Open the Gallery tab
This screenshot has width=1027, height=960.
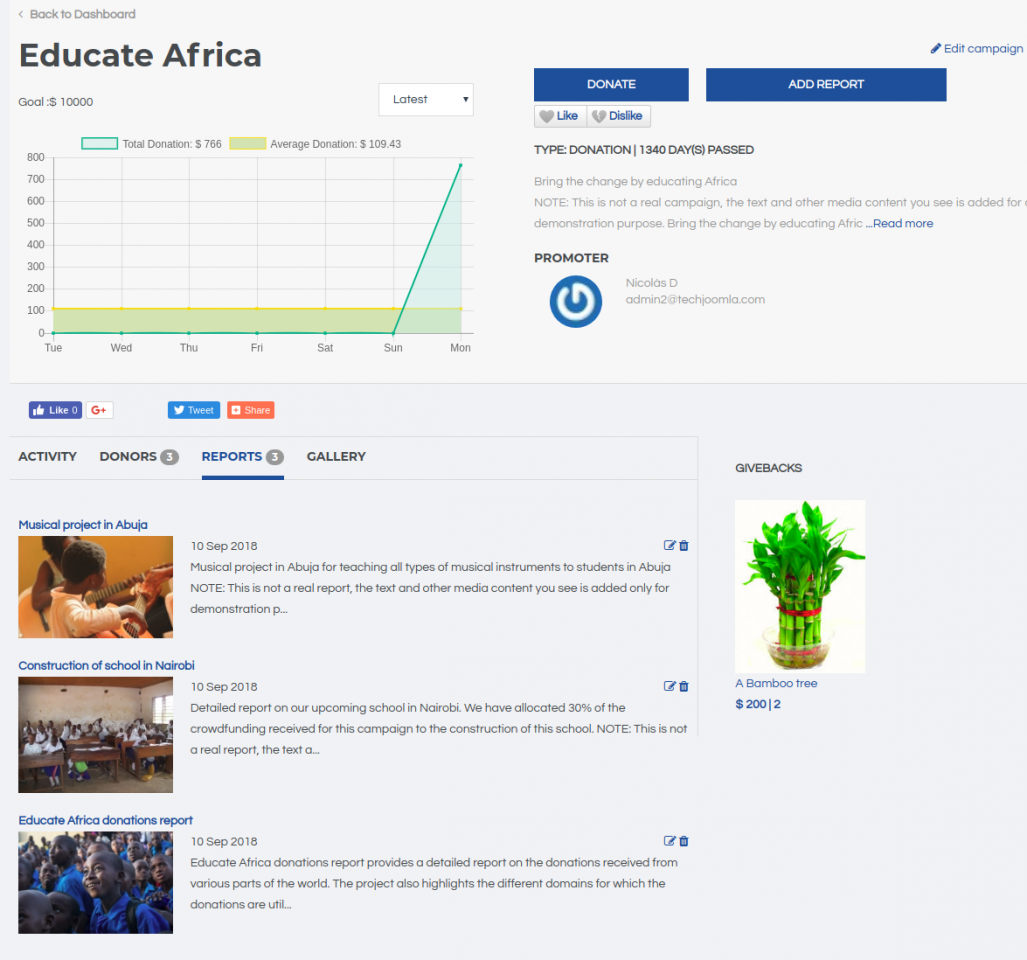click(x=336, y=457)
